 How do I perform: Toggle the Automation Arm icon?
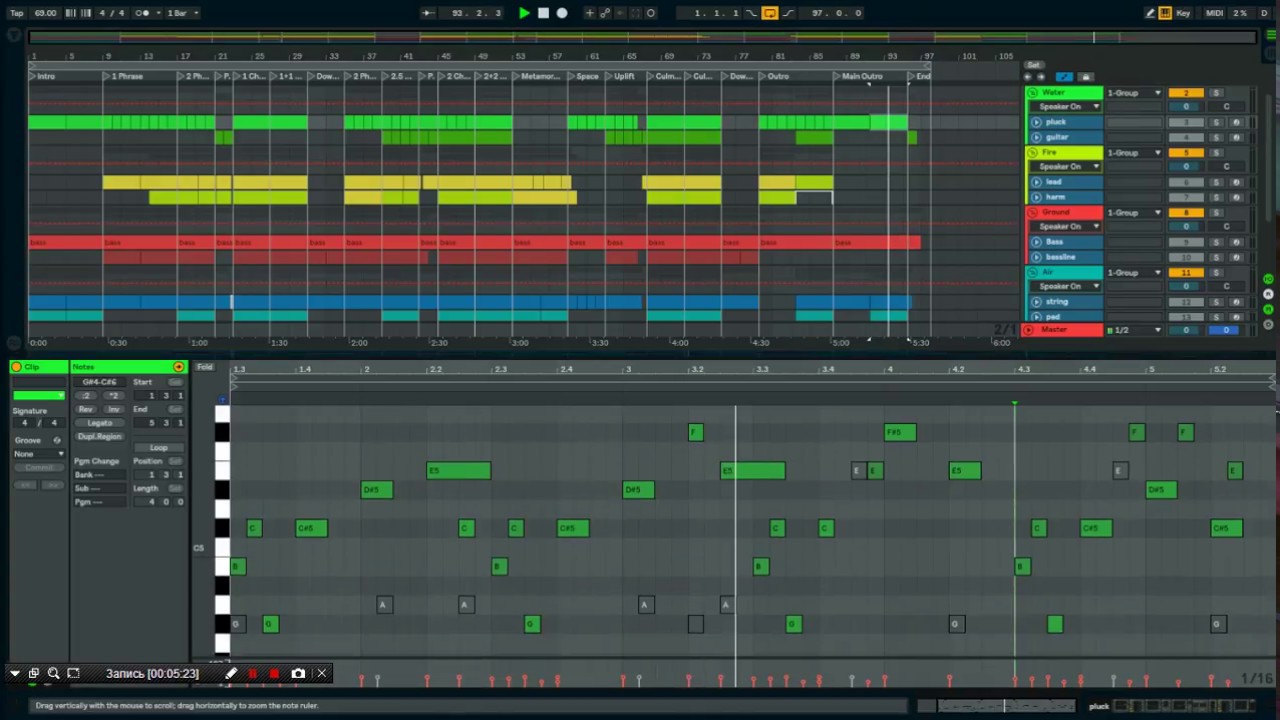click(605, 13)
